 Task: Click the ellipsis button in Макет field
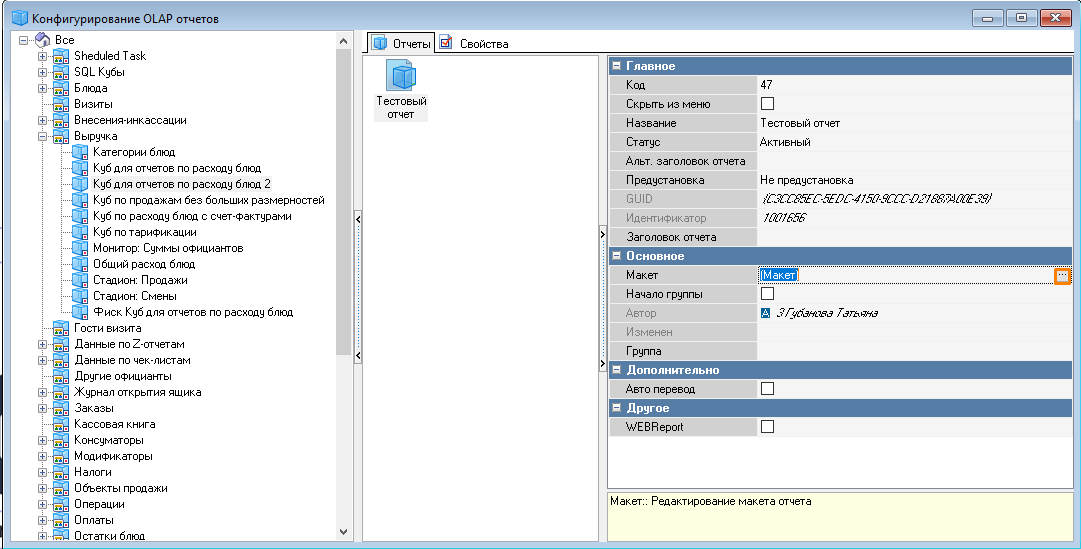pyautogui.click(x=1062, y=275)
